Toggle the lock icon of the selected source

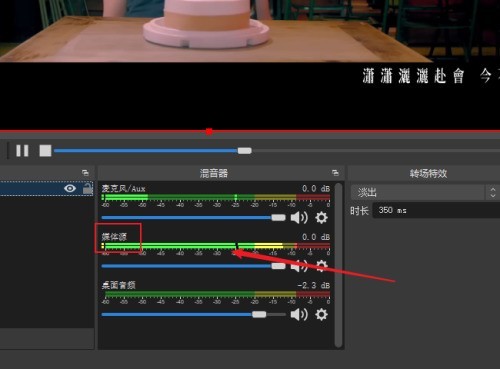pos(87,188)
